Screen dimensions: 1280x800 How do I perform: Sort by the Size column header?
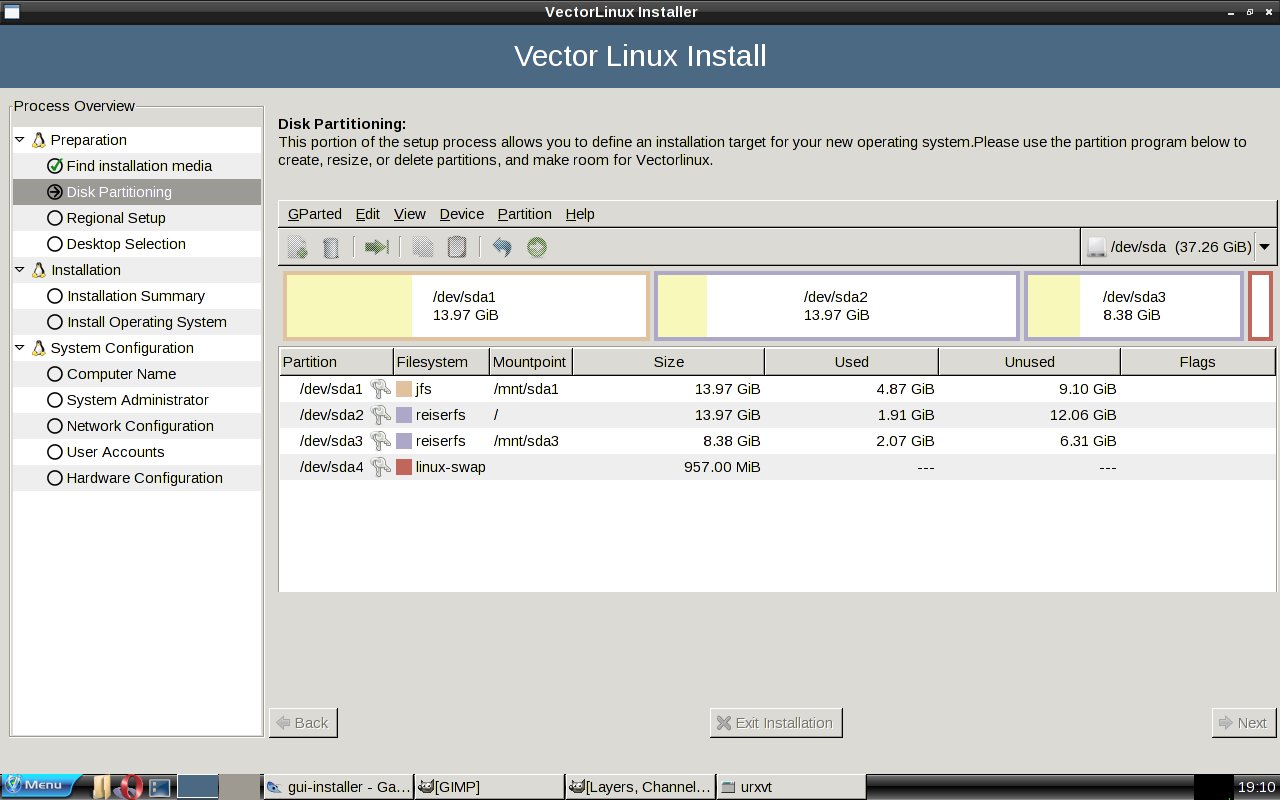point(668,362)
